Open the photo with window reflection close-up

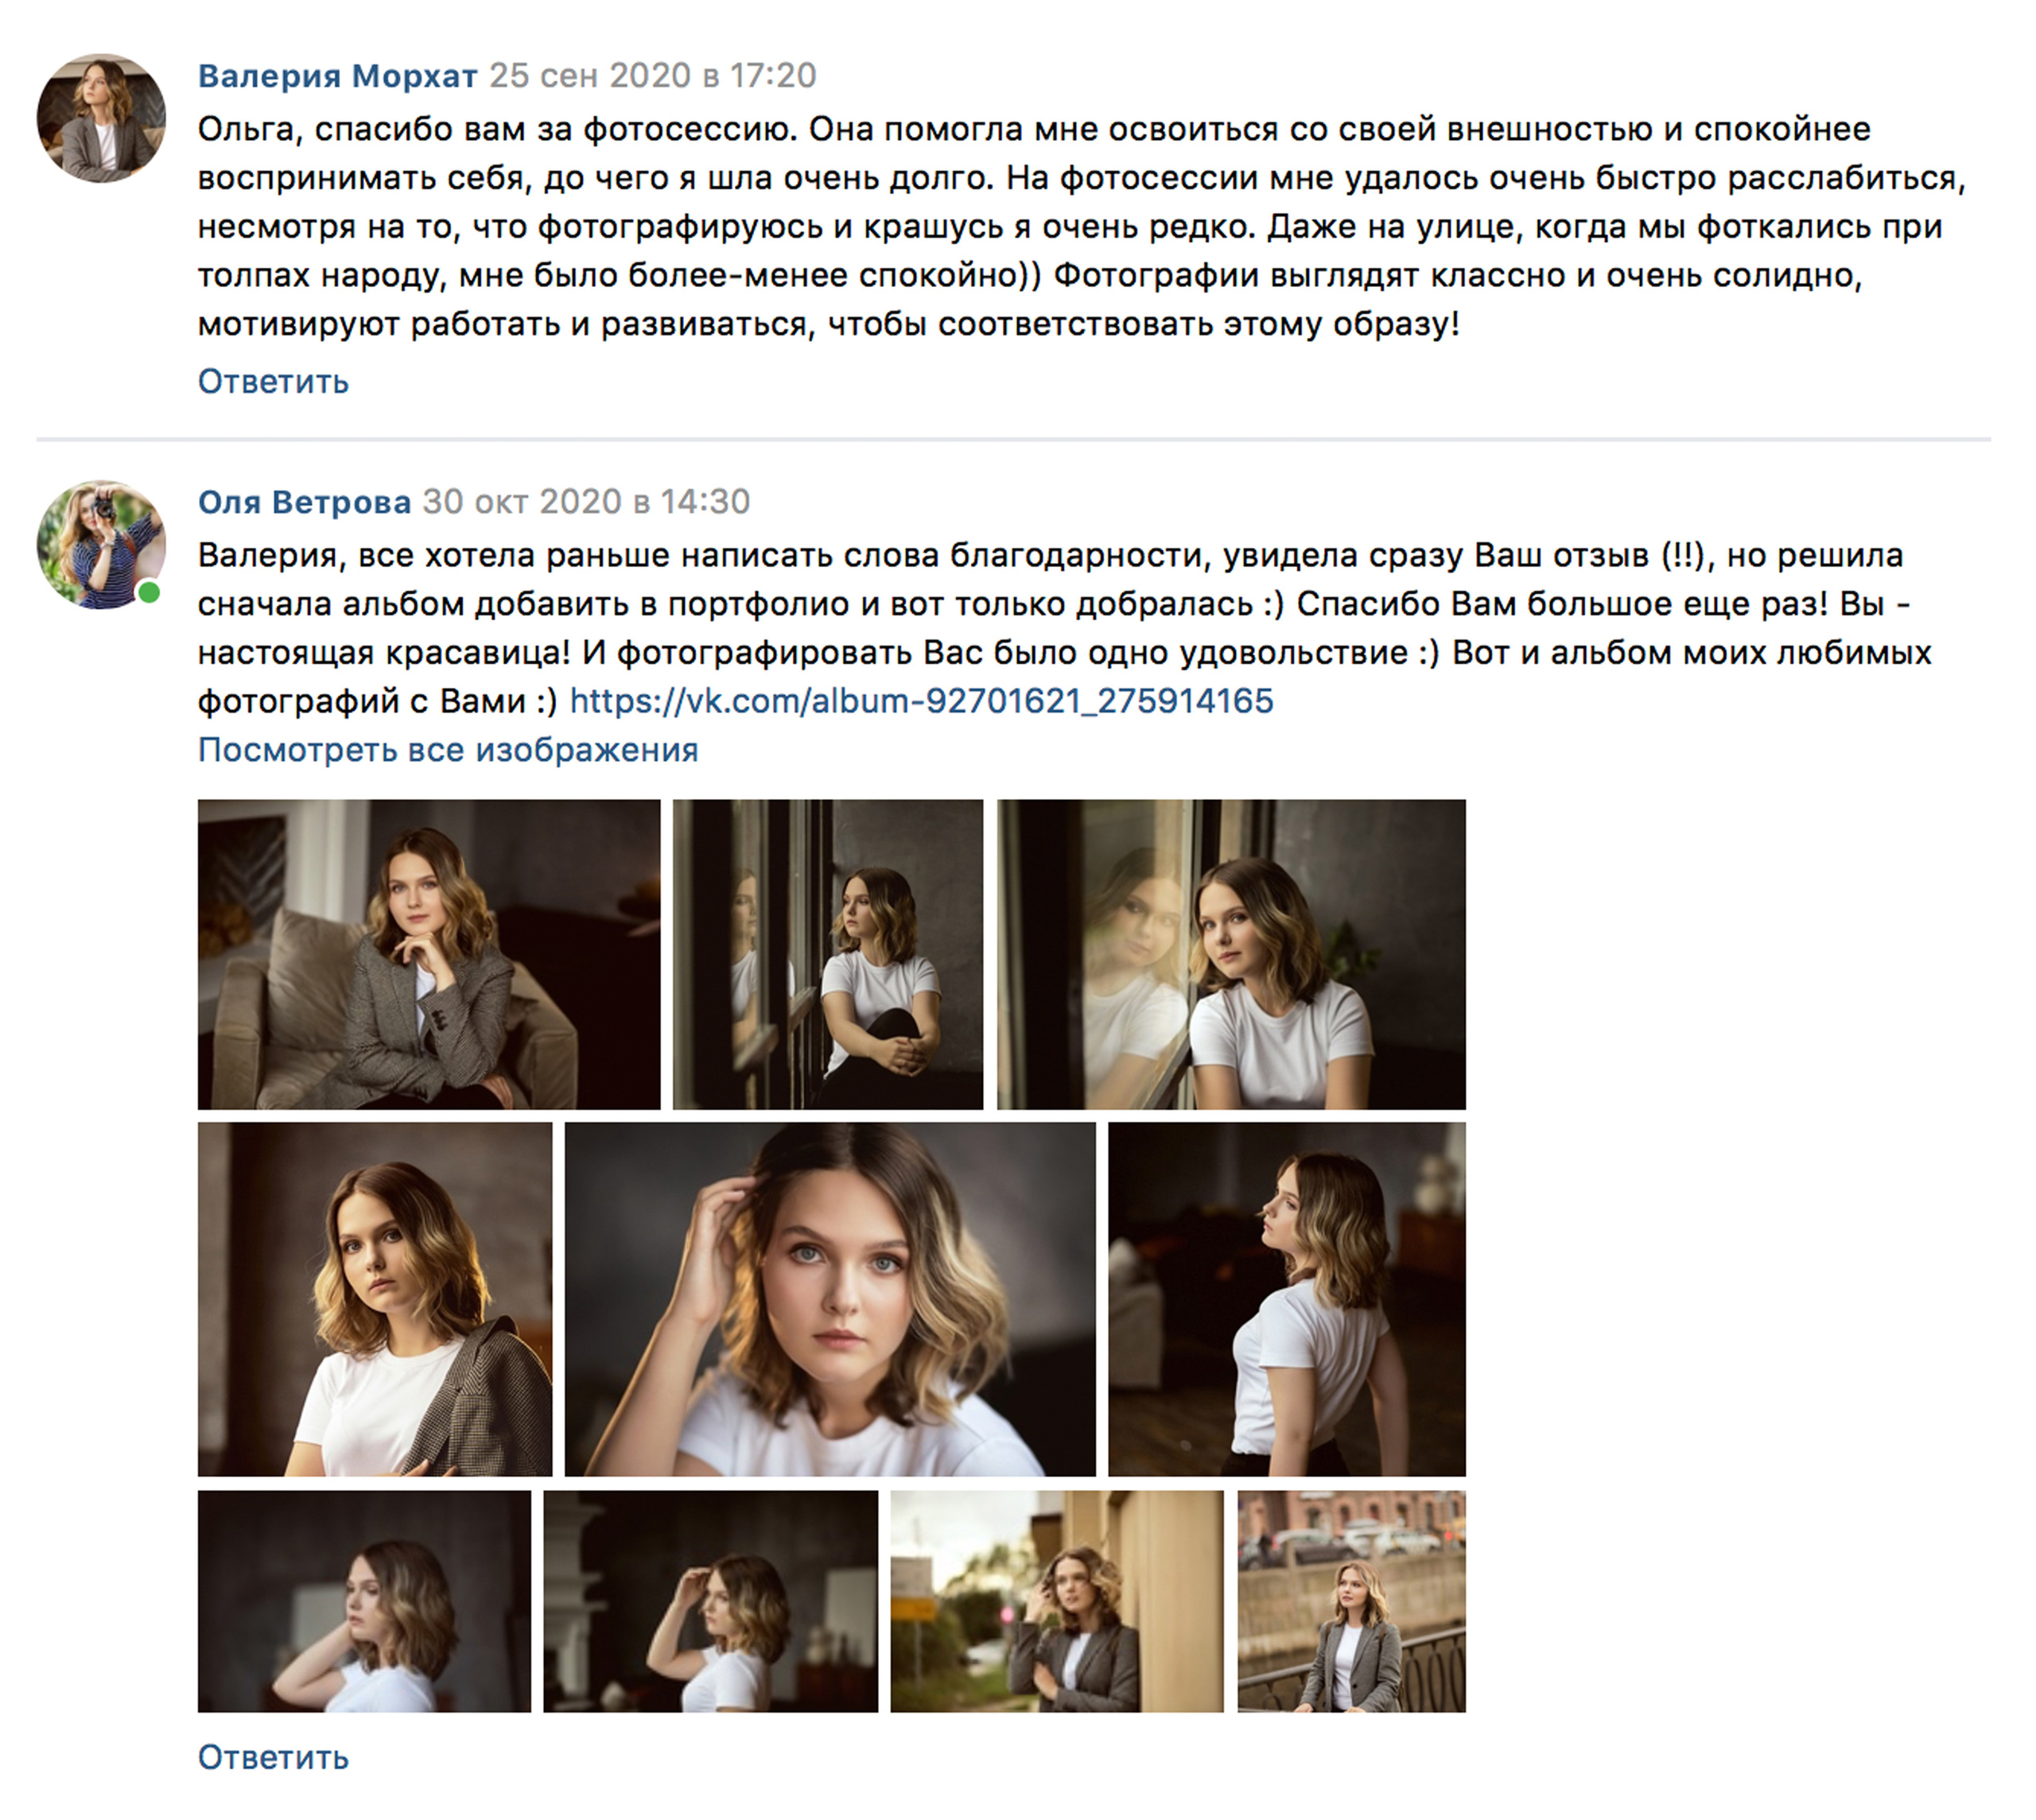click(x=1231, y=954)
